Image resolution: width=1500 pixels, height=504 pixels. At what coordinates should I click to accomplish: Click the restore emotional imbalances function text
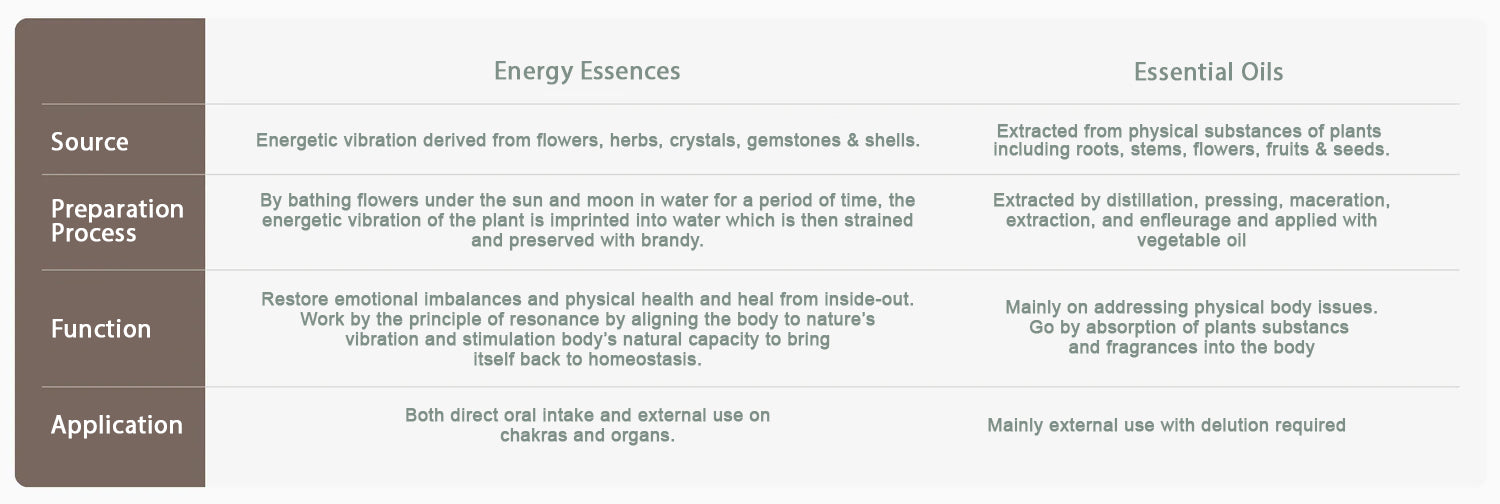coord(587,299)
